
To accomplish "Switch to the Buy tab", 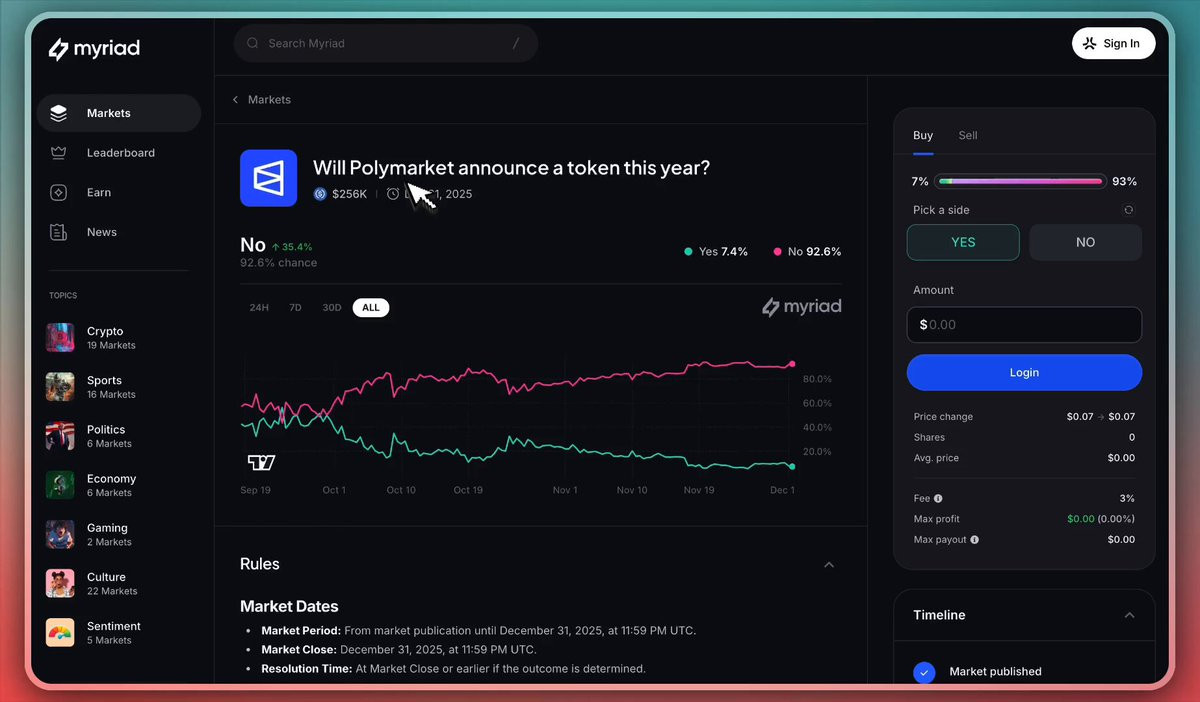I will [923, 135].
